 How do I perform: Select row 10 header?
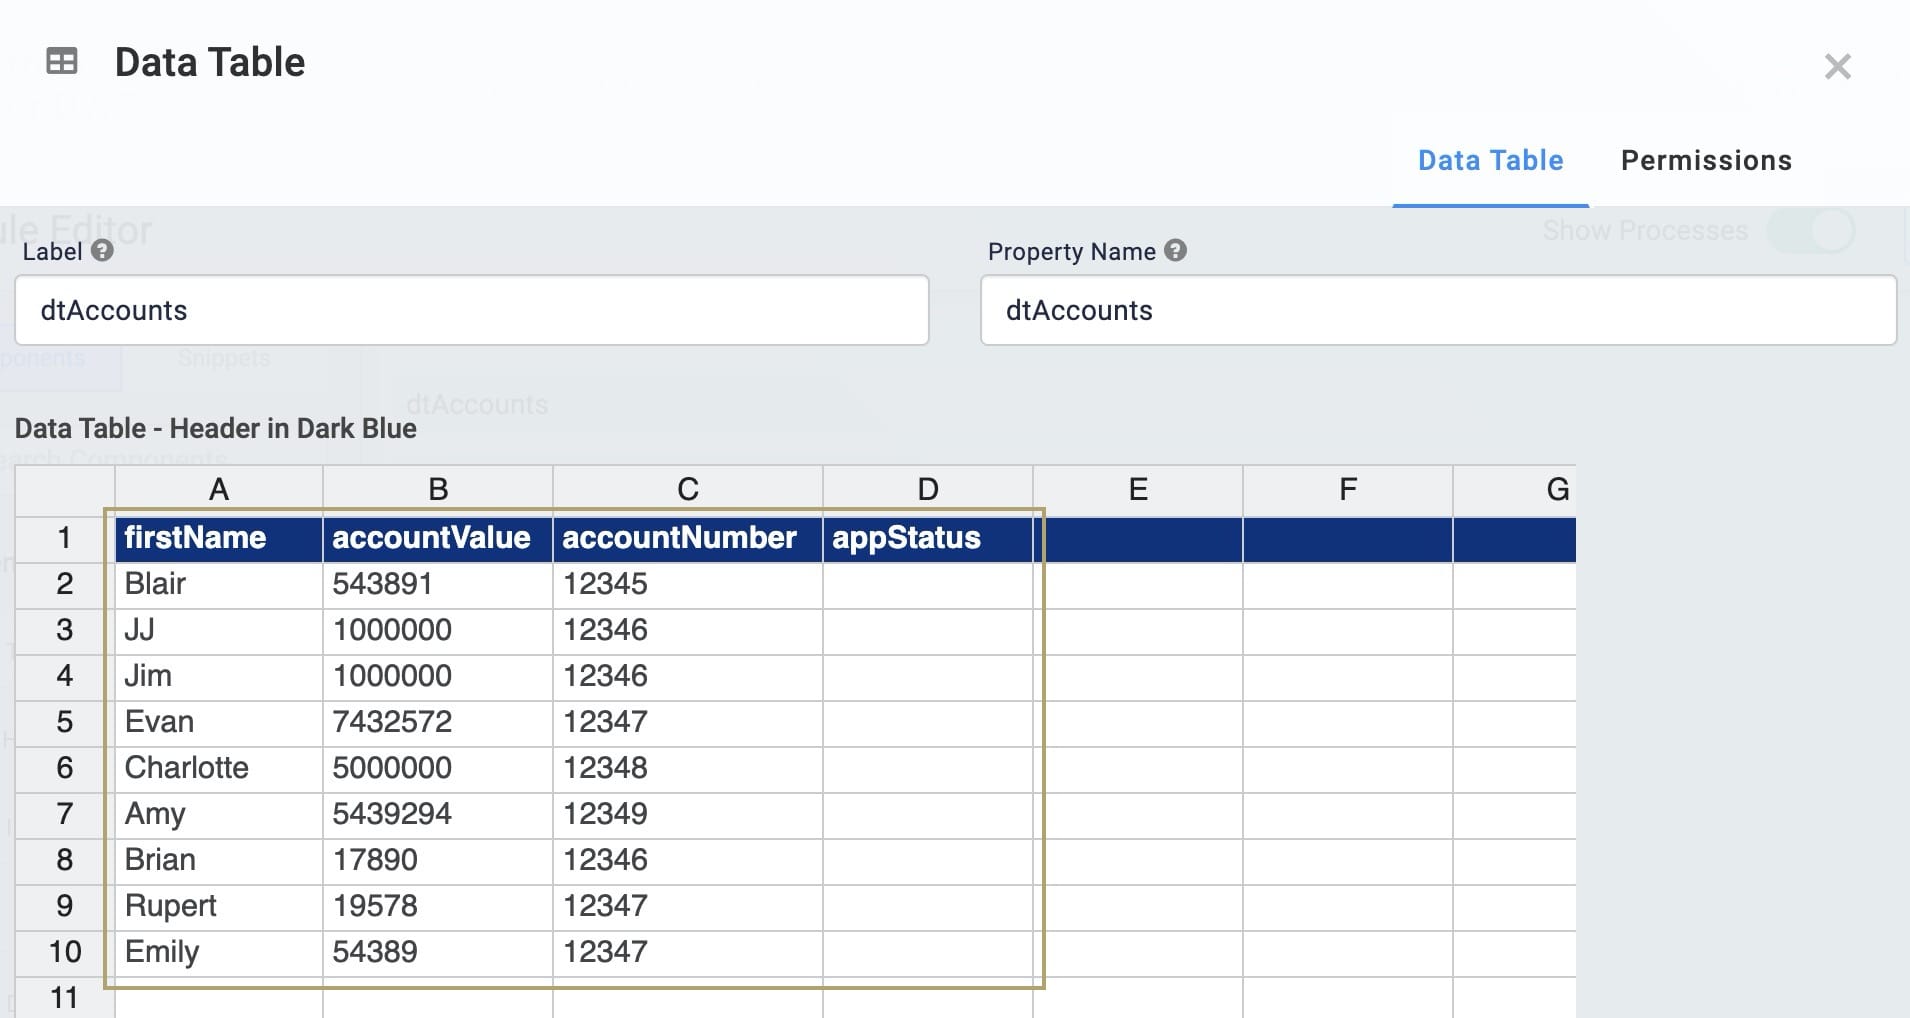pyautogui.click(x=65, y=953)
